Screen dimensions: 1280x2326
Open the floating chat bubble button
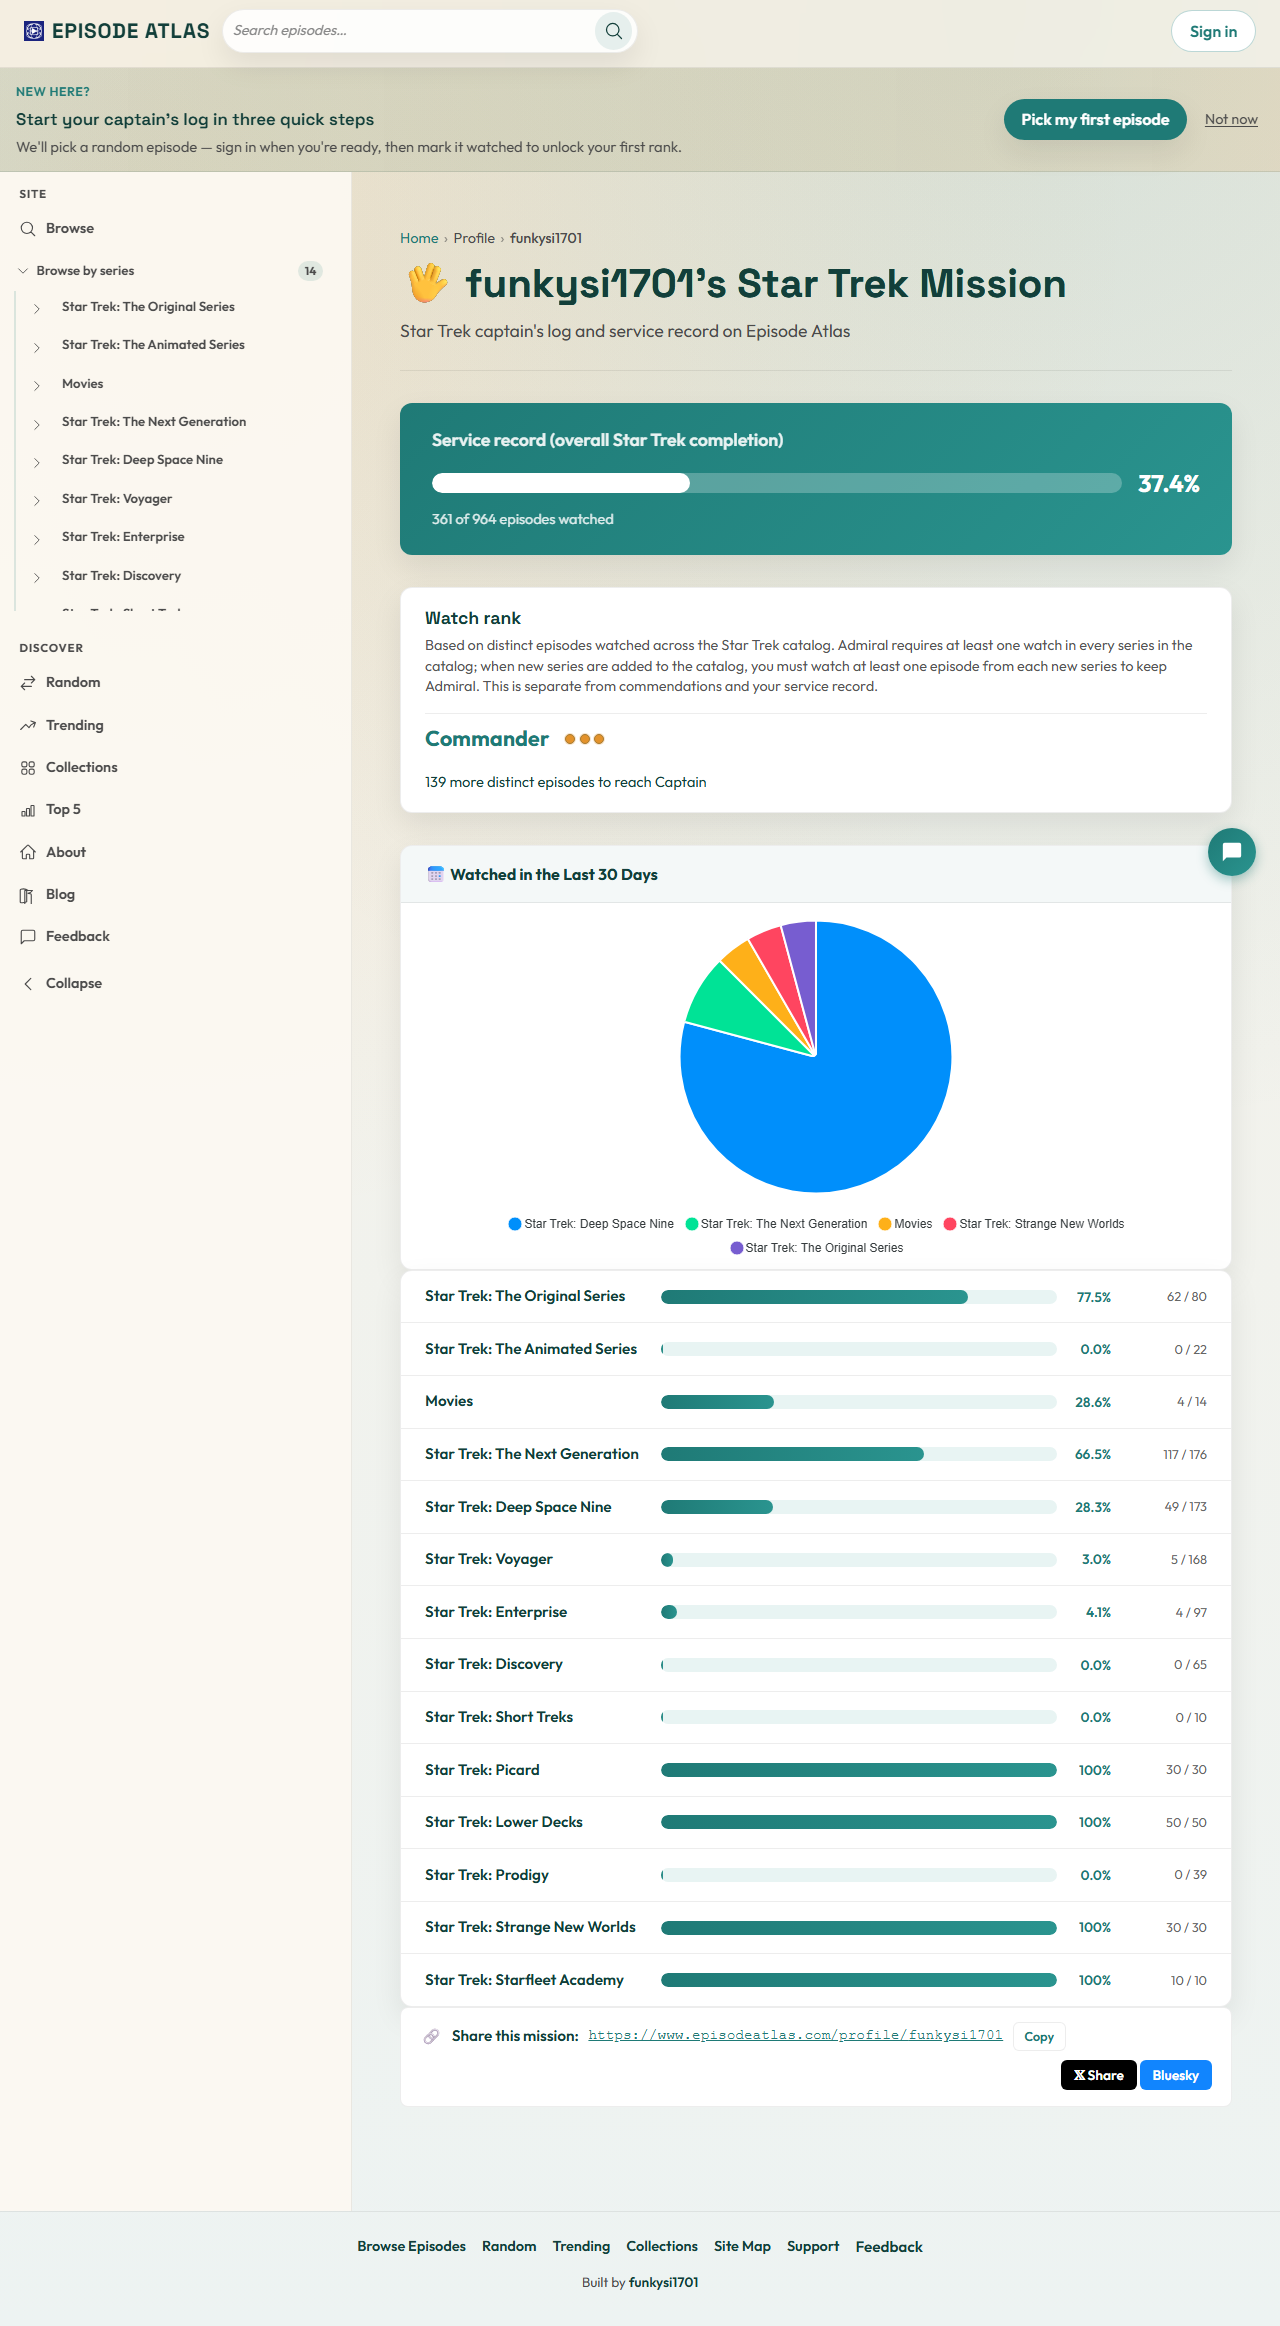pyautogui.click(x=1232, y=852)
